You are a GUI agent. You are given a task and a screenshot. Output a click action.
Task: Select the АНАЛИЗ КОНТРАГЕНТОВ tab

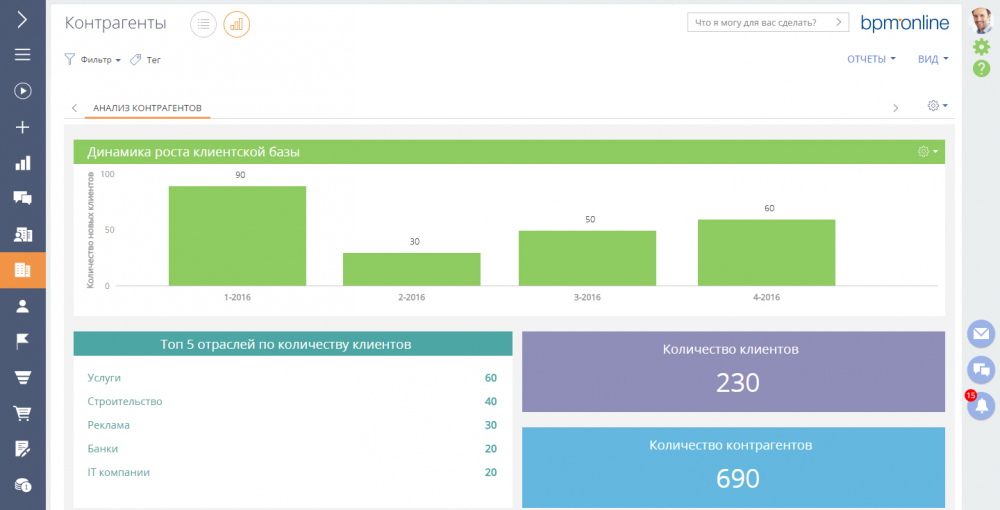click(147, 107)
